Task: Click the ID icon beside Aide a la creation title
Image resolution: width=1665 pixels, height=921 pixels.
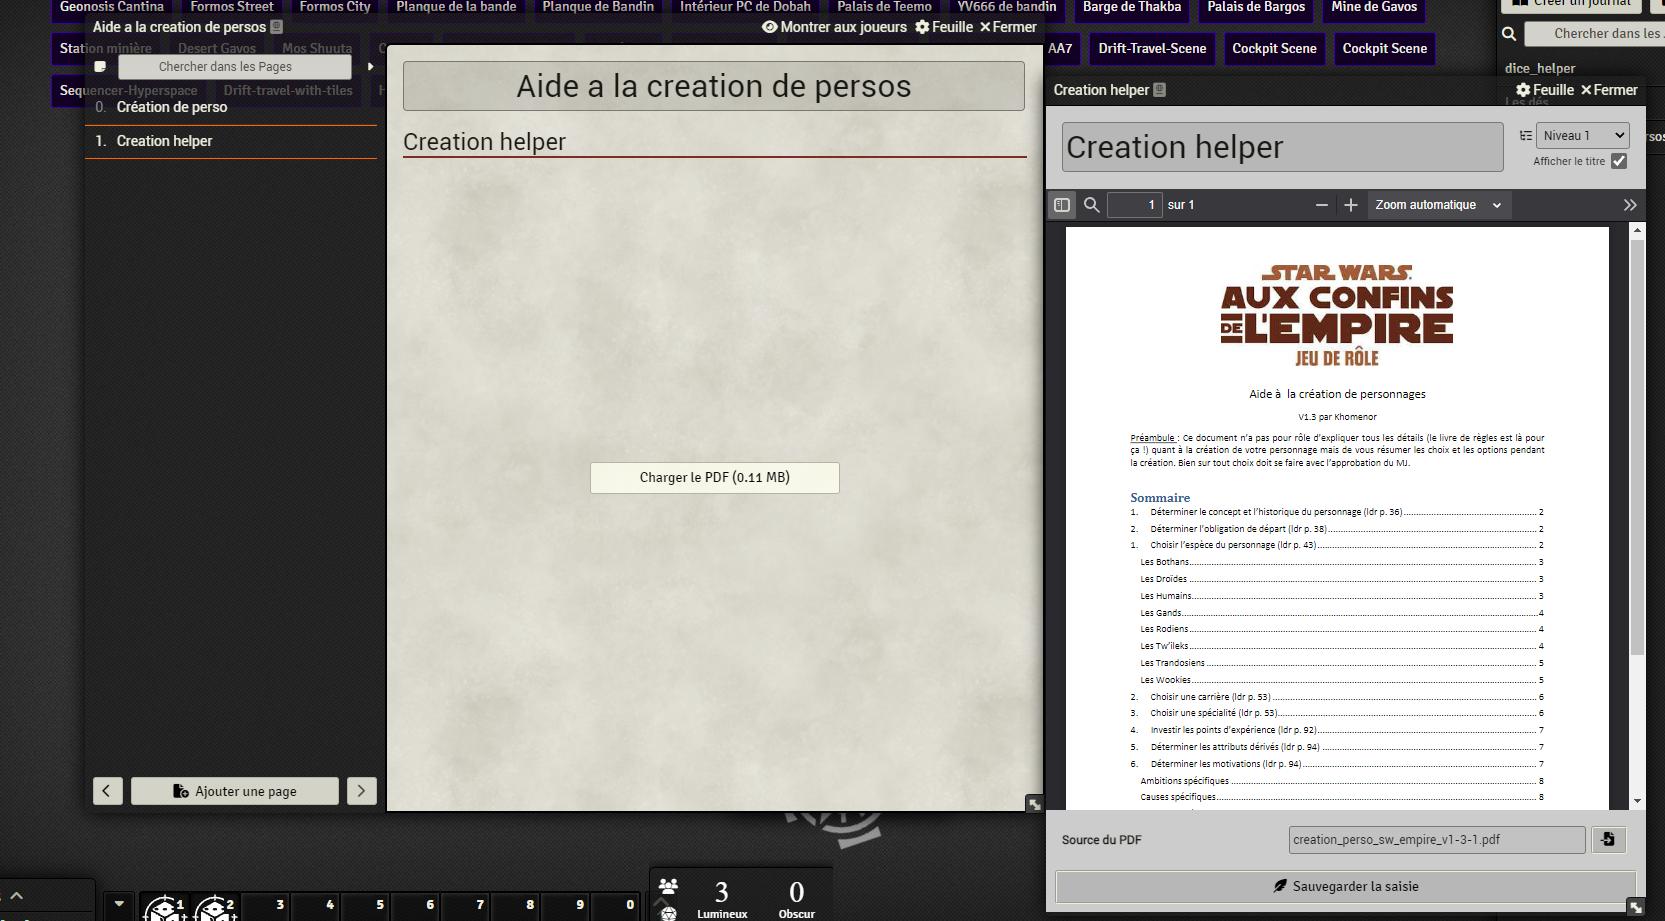Action: (277, 27)
